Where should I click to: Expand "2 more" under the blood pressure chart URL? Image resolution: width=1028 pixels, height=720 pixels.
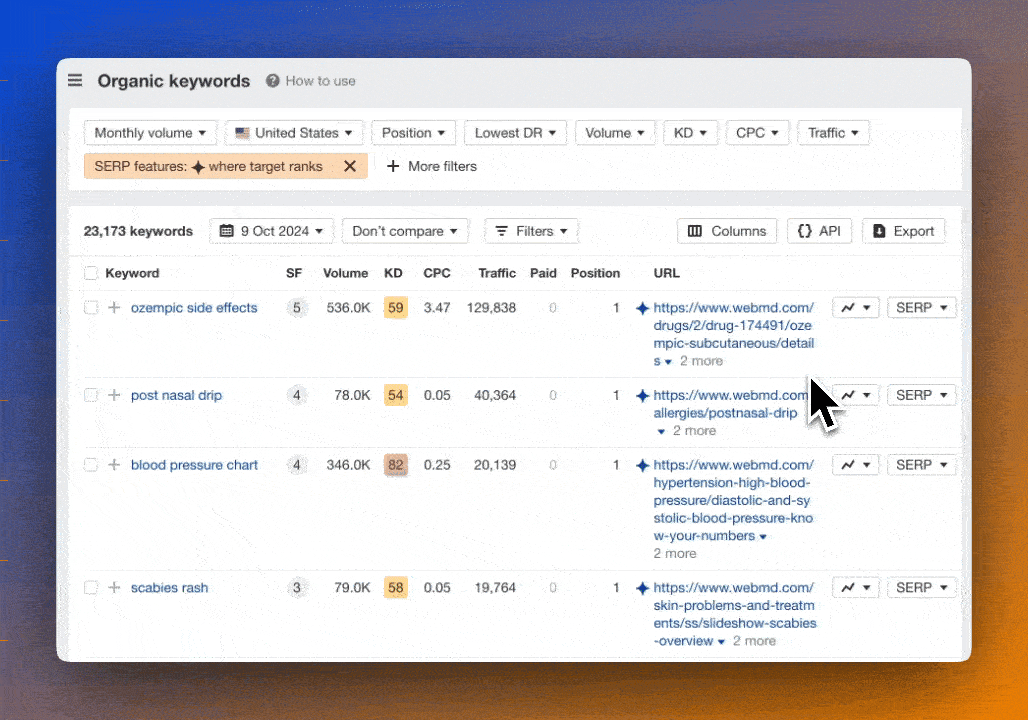(x=674, y=553)
